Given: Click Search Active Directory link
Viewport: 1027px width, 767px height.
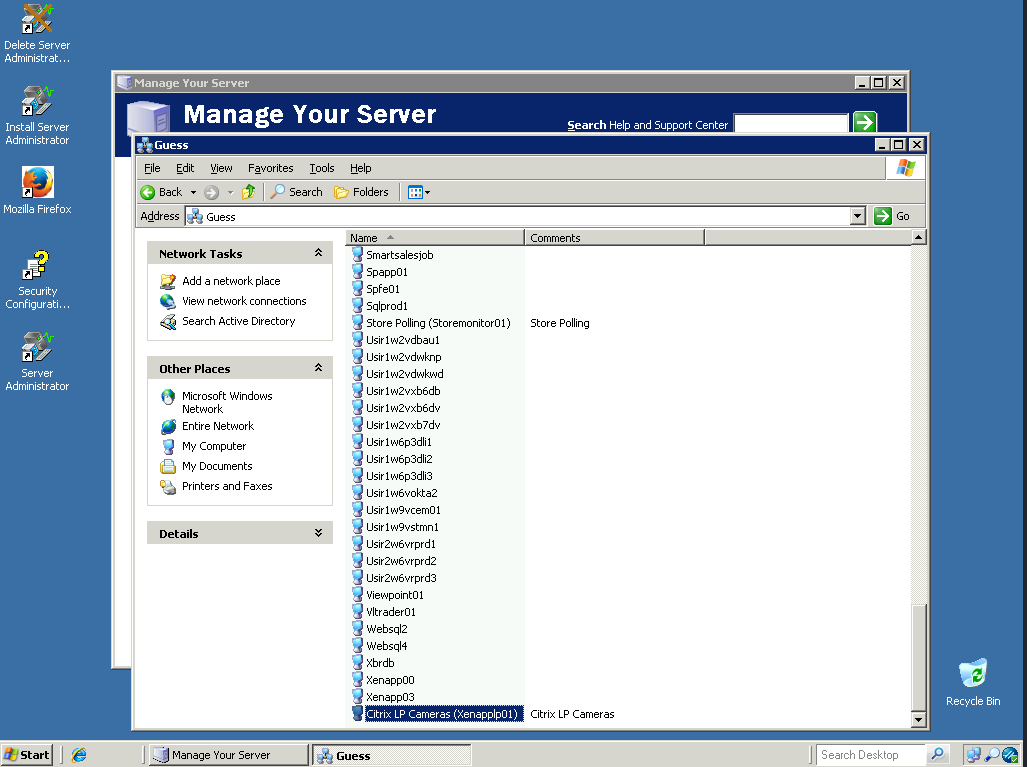Looking at the screenshot, I should click(238, 321).
